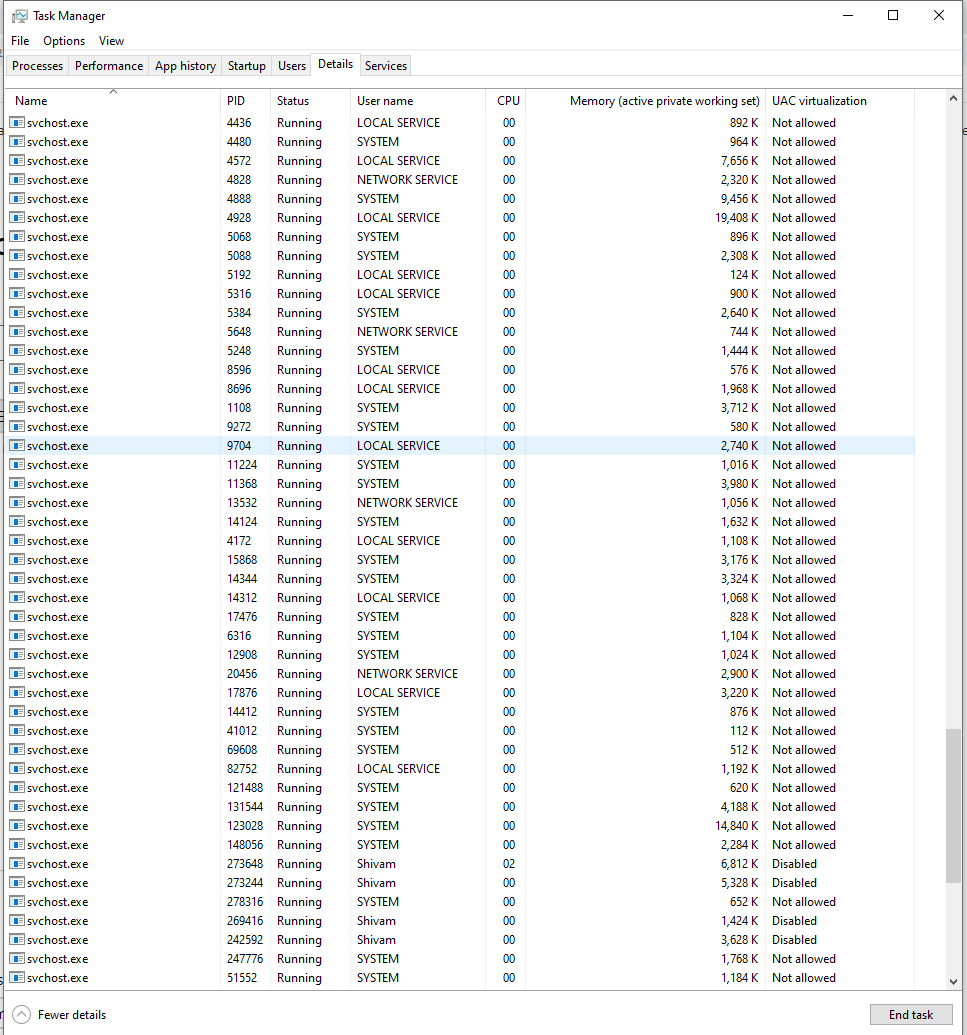The width and height of the screenshot is (967, 1035).
Task: Click the svchost.exe icon for PID 82752
Action: tap(17, 769)
